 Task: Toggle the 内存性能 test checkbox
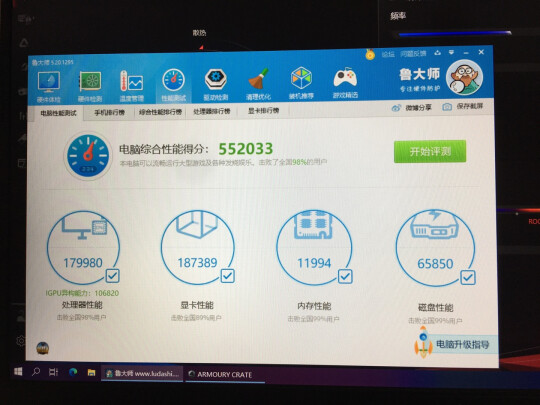[x=345, y=276]
